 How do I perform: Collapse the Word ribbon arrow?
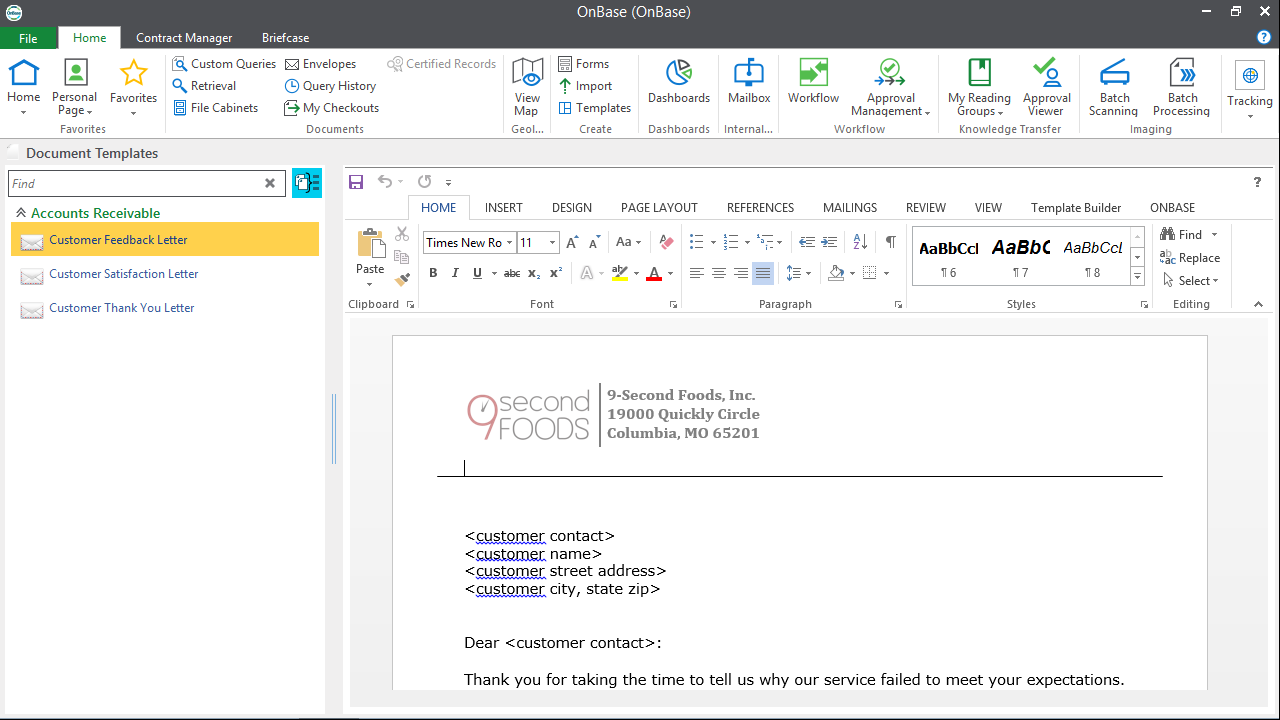coord(1258,304)
